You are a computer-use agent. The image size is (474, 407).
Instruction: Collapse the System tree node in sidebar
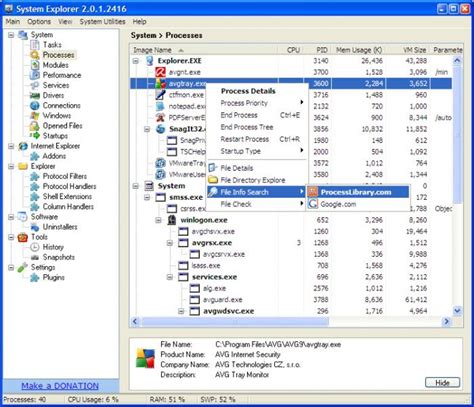click(11, 35)
